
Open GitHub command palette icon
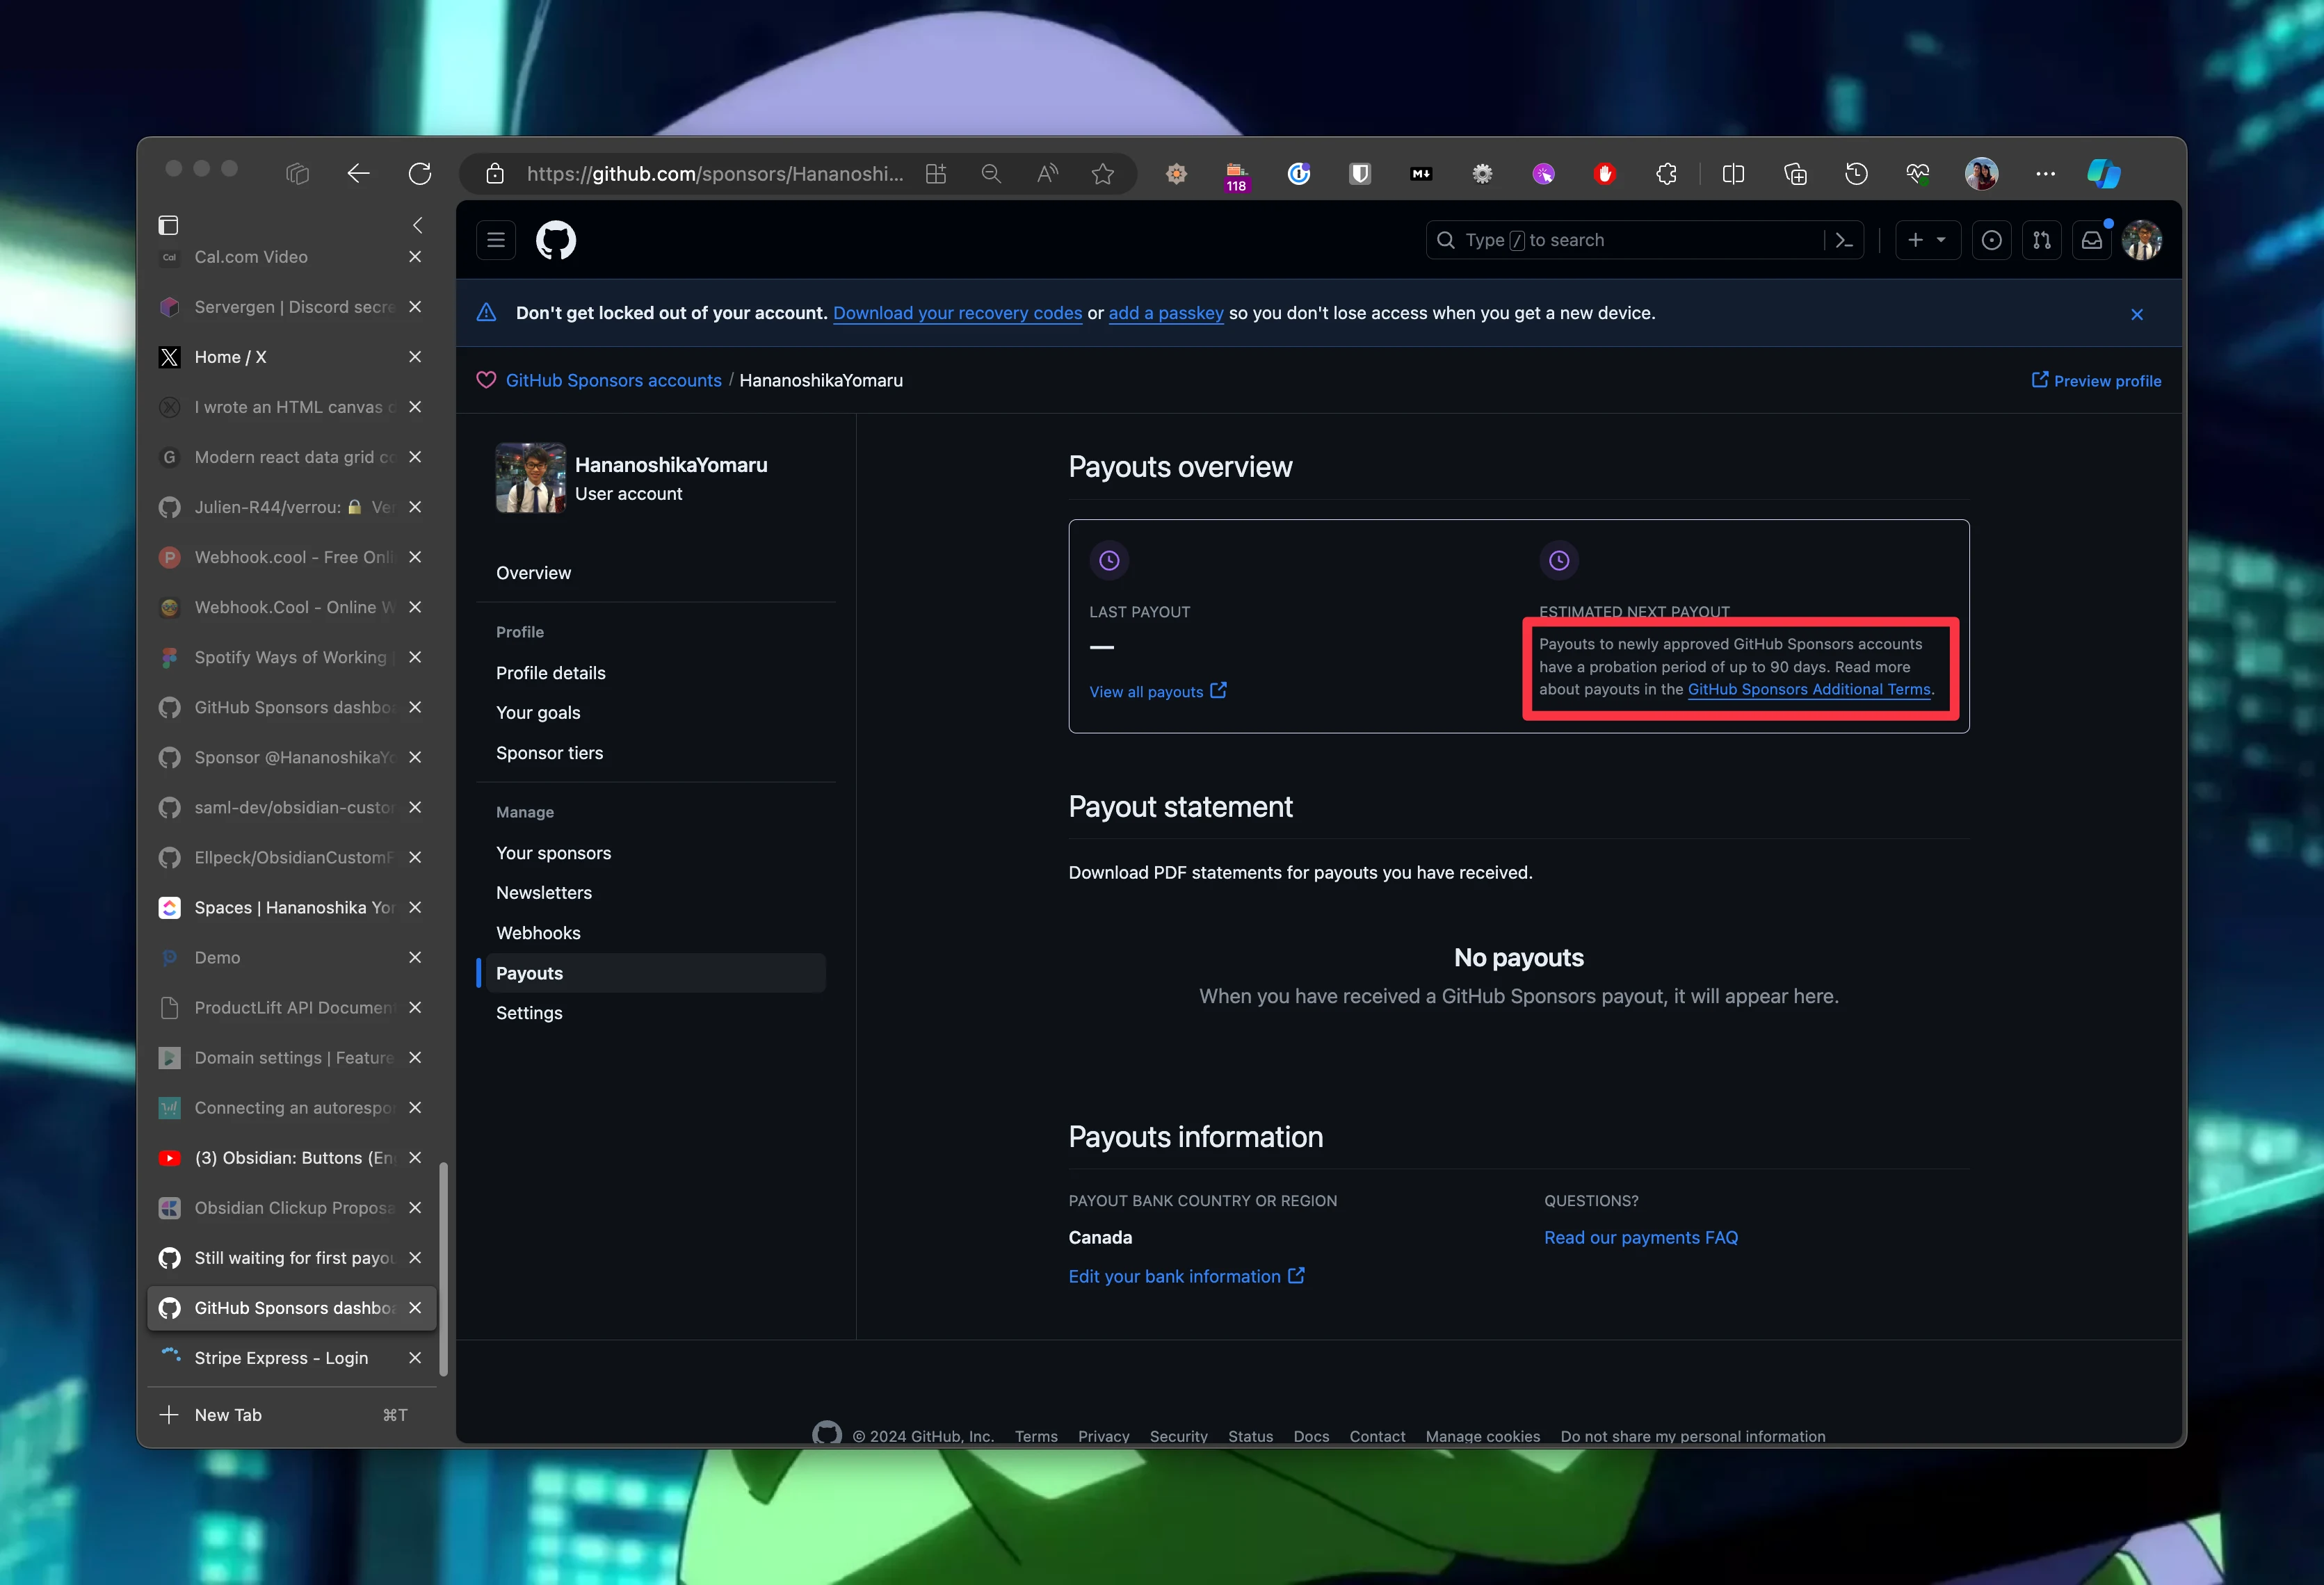[1844, 240]
